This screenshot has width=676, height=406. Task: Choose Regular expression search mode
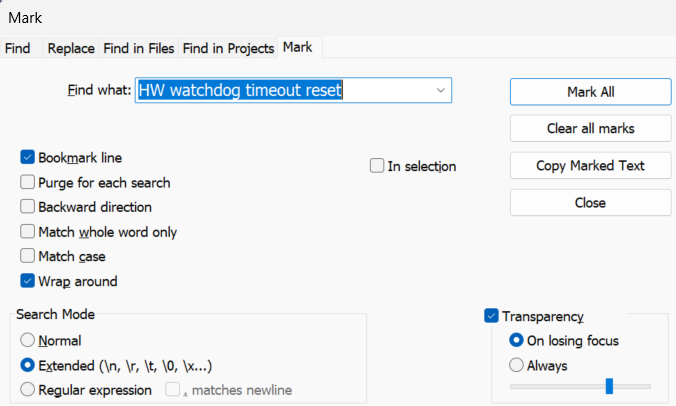[28, 390]
